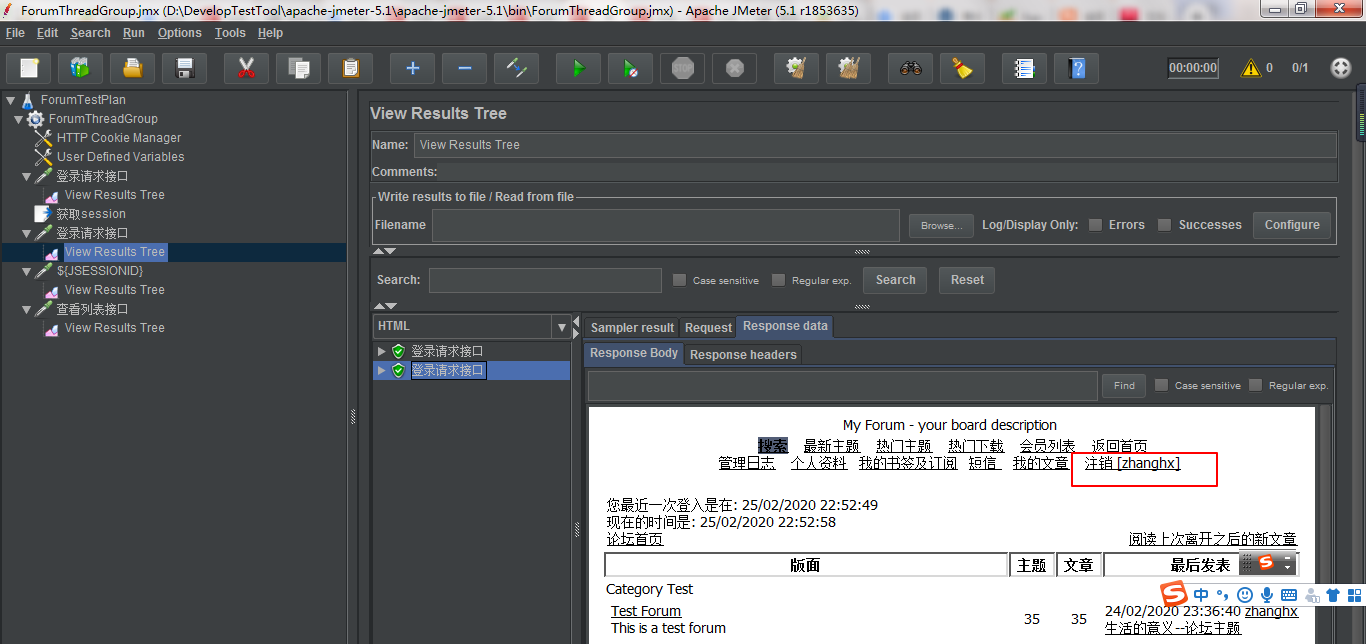Open the File menu
This screenshot has width=1366, height=644.
[15, 33]
